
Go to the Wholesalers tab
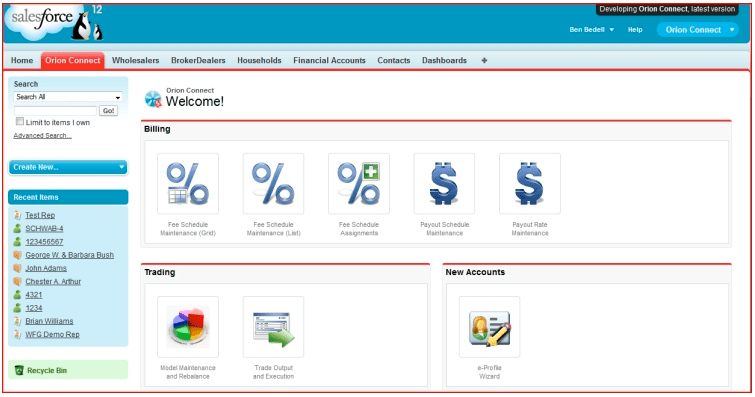pyautogui.click(x=135, y=60)
